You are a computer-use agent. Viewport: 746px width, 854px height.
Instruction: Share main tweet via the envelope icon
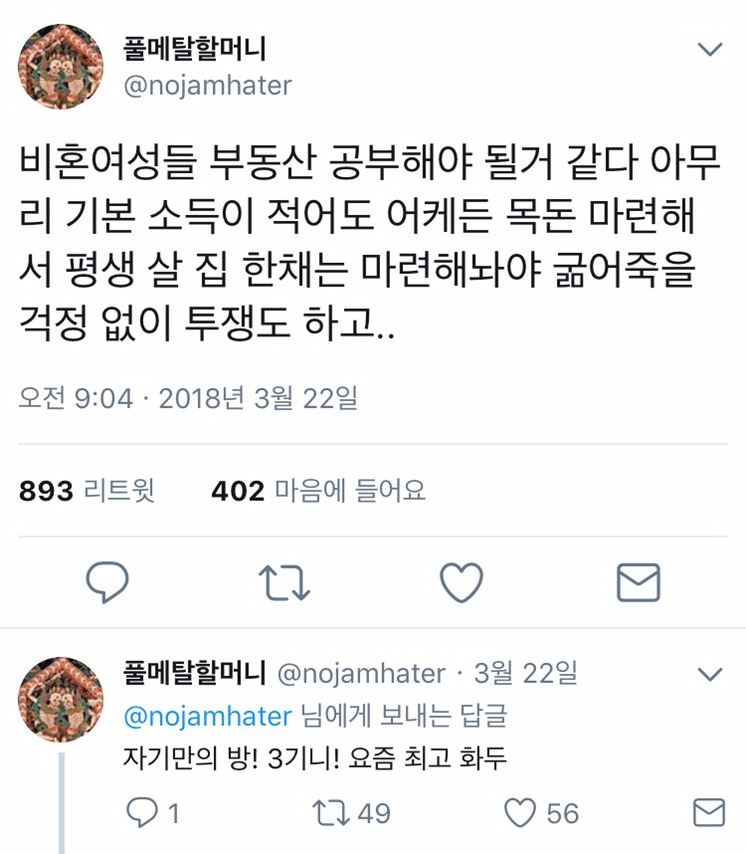638,582
